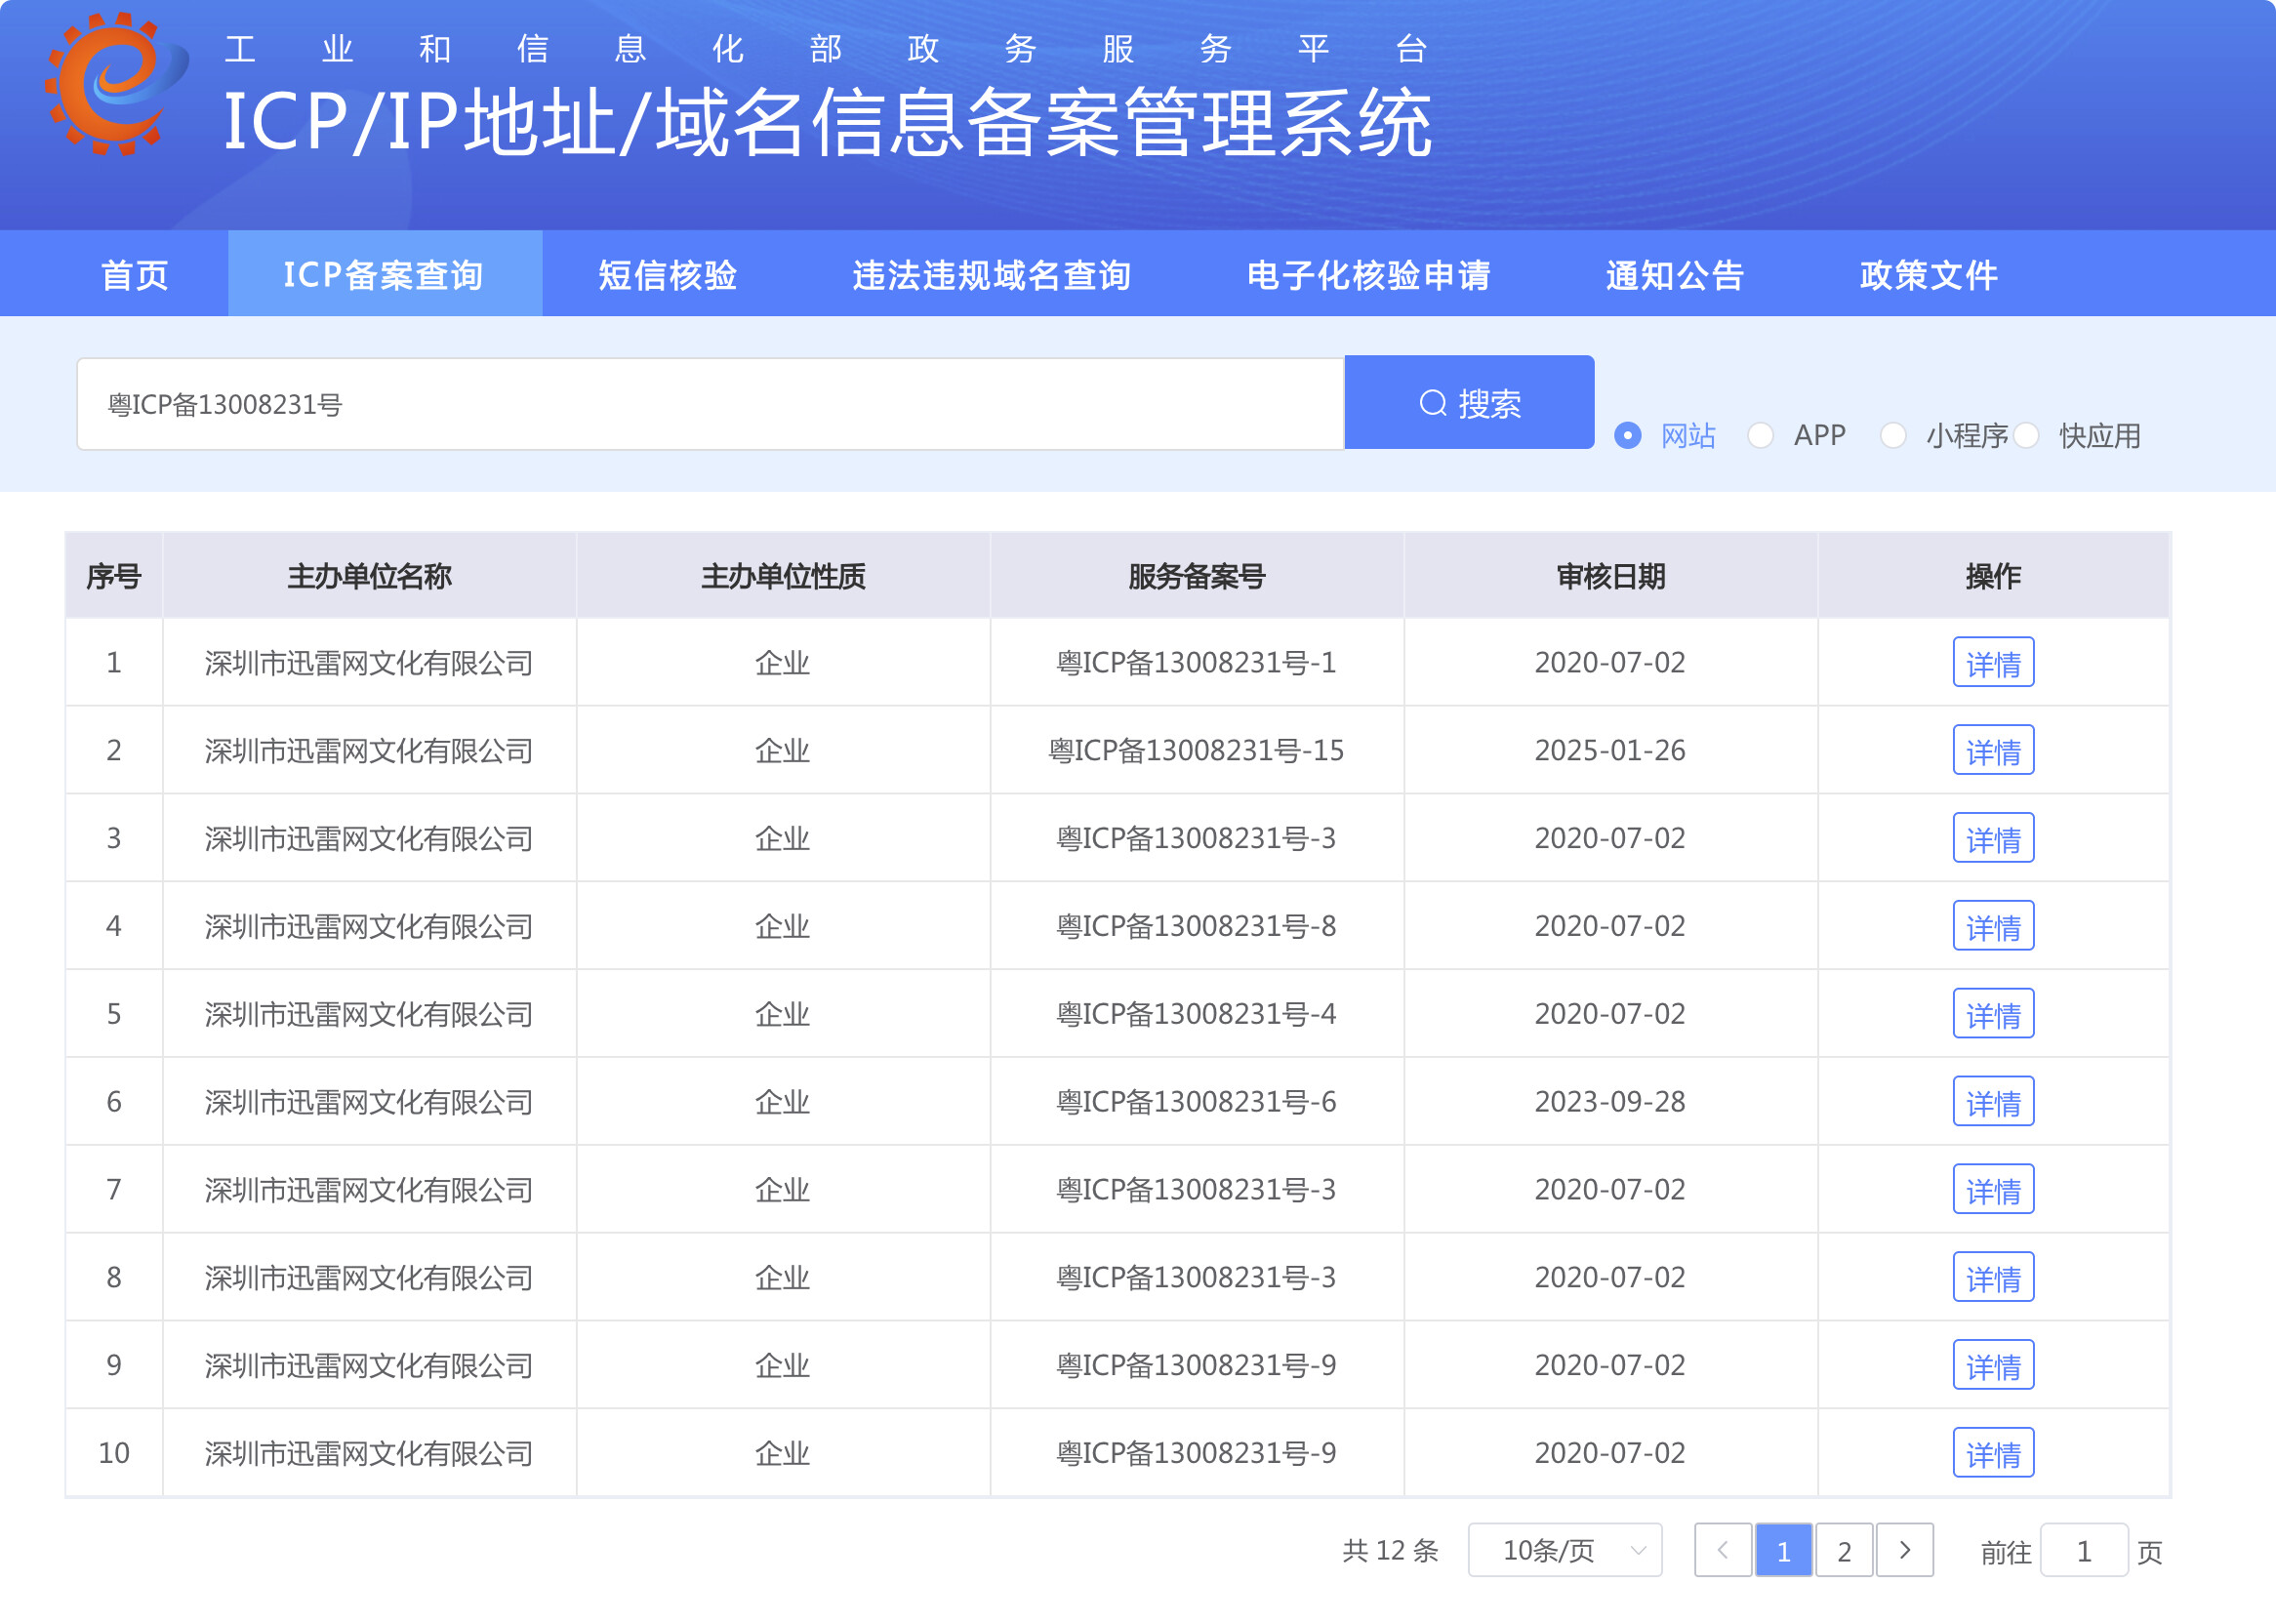Click 详情 button in row 10
The width and height of the screenshot is (2276, 1624).
click(1993, 1453)
